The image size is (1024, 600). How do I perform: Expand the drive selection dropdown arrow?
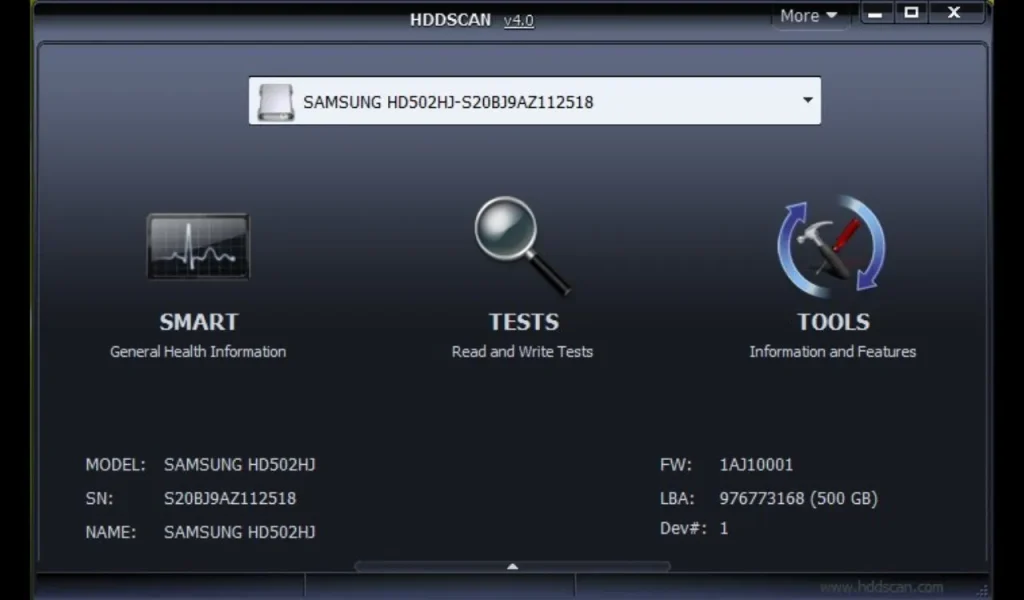point(808,101)
